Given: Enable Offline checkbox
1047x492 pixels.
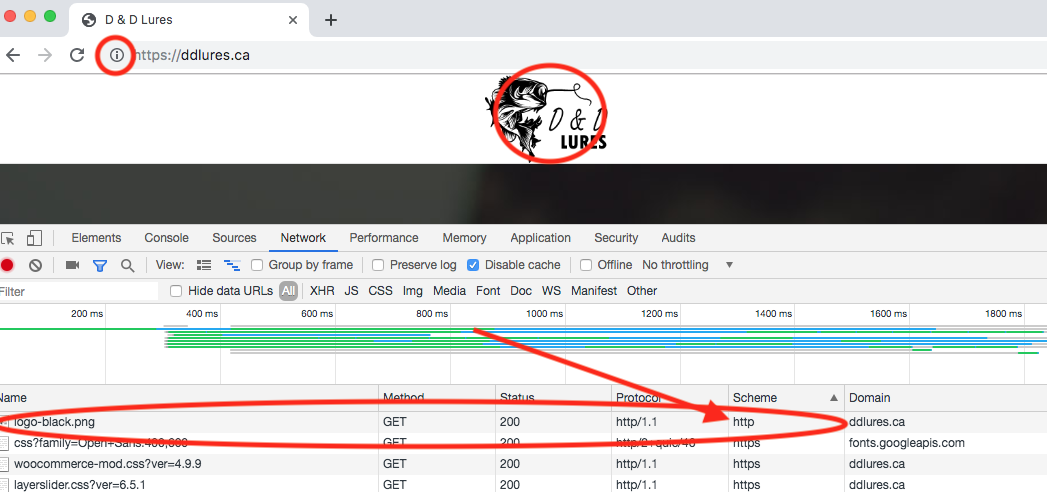Looking at the screenshot, I should (586, 265).
